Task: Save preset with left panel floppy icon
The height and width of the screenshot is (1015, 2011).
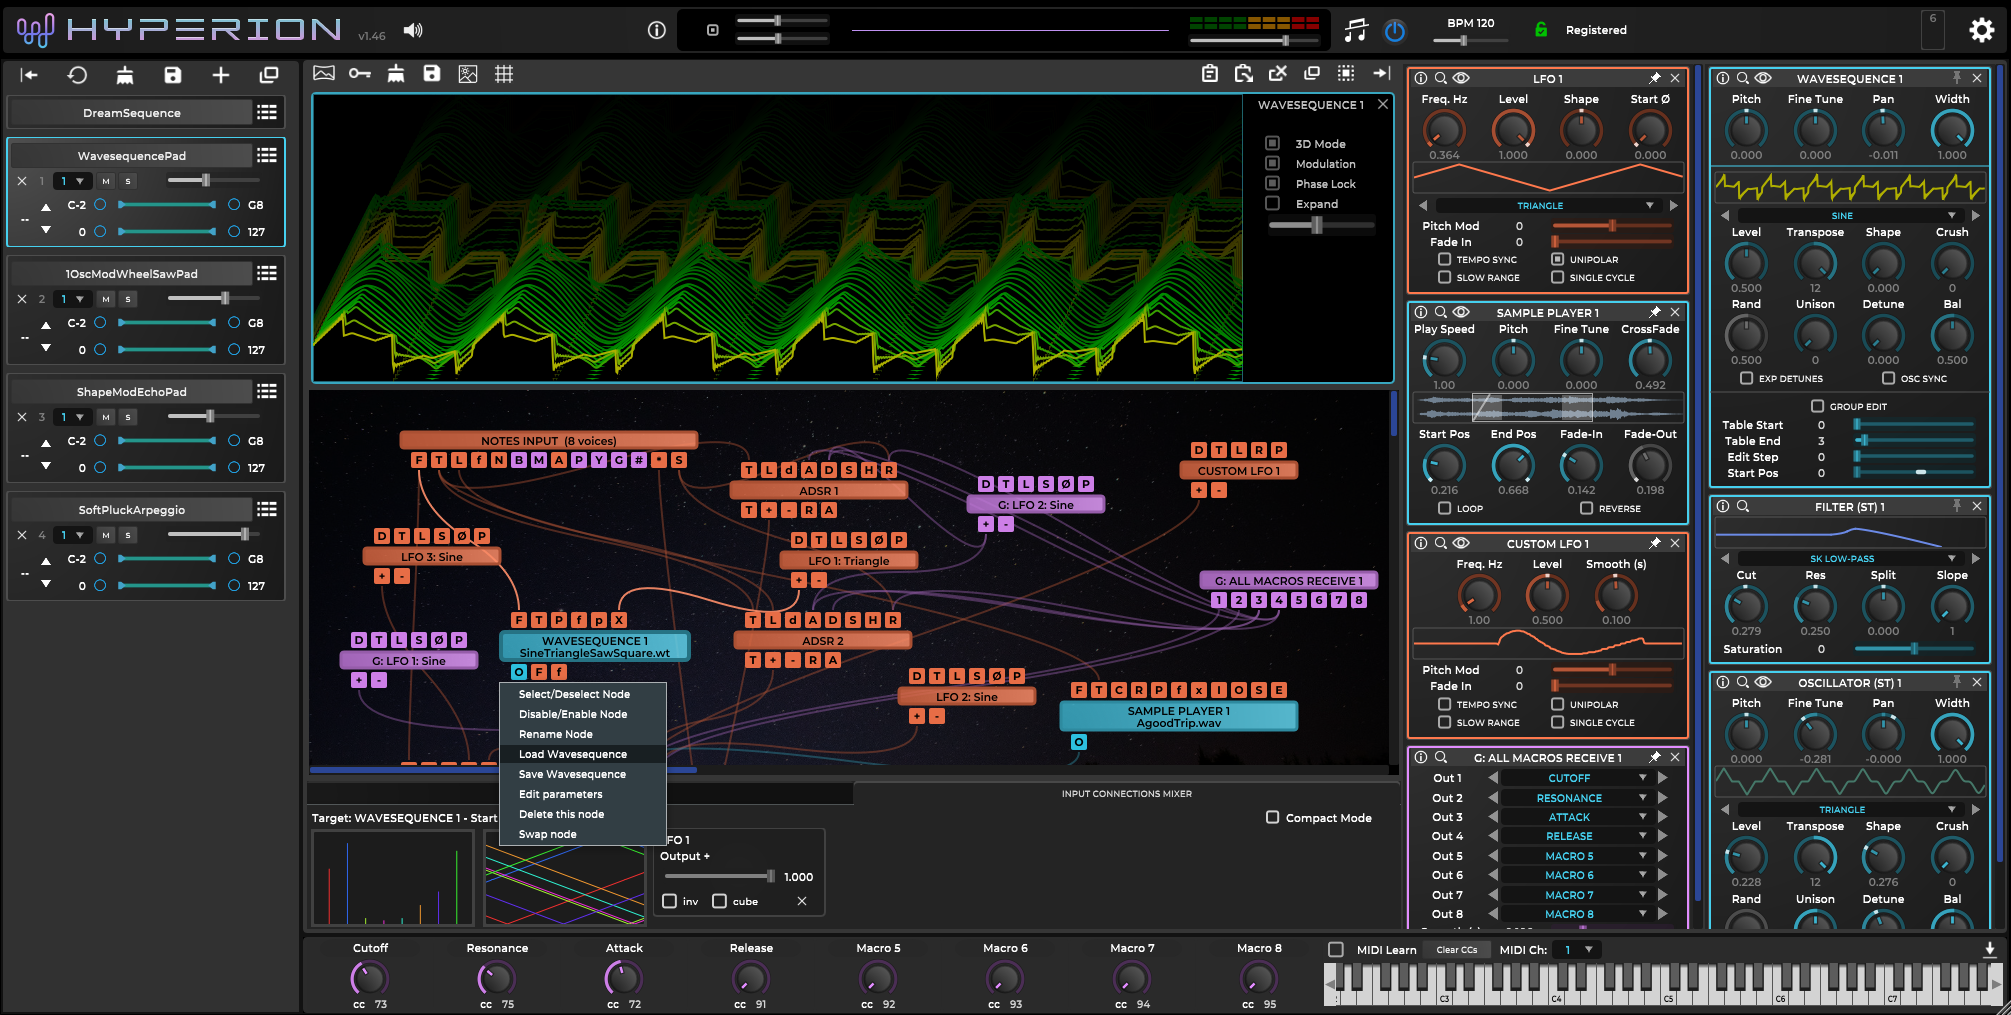Action: tap(173, 75)
